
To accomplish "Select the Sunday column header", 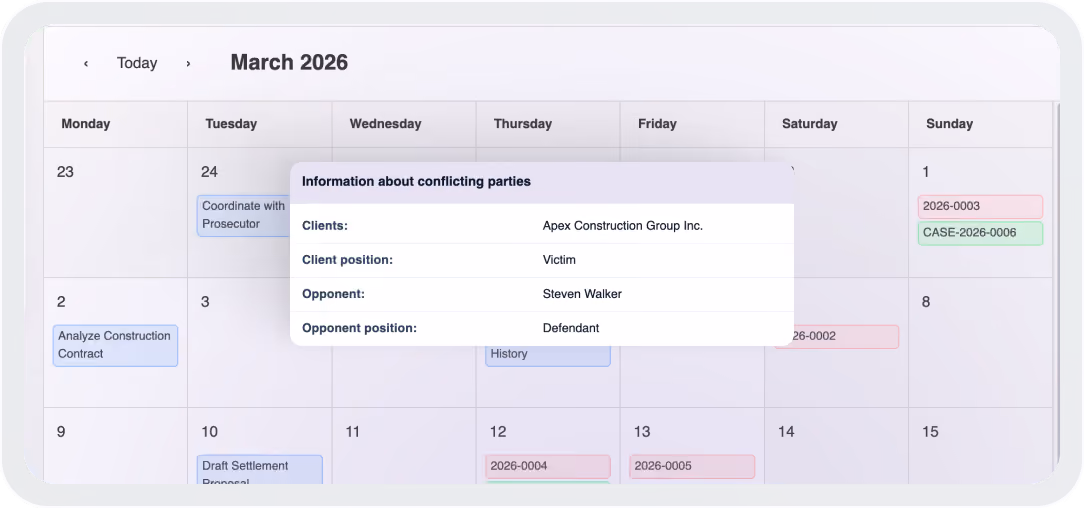I will (949, 124).
